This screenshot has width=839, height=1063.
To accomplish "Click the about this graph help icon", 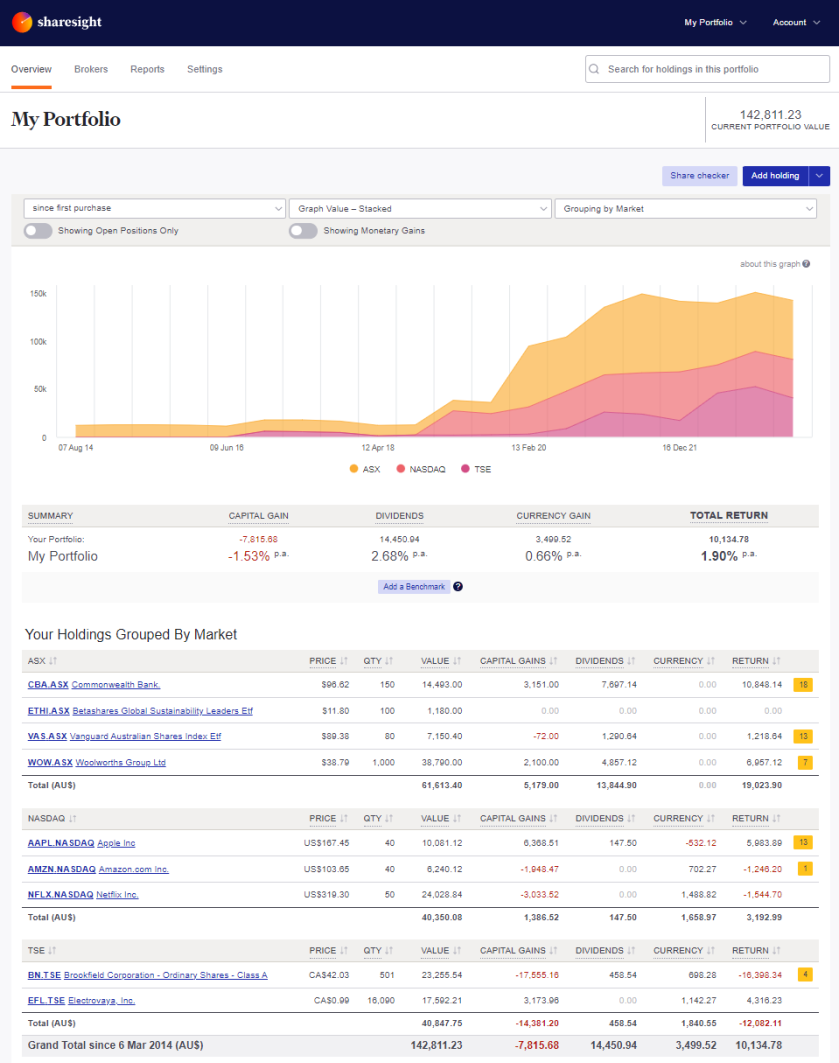I will pyautogui.click(x=806, y=264).
